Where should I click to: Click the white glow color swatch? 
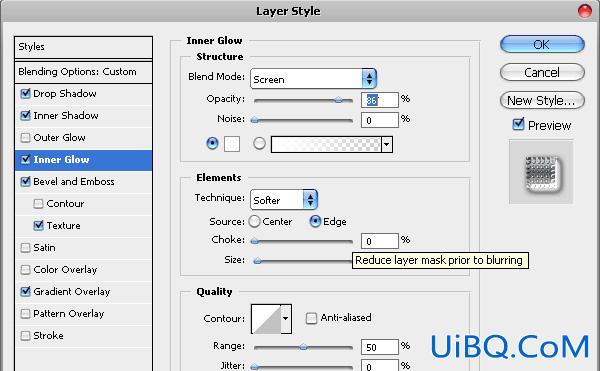tap(232, 144)
